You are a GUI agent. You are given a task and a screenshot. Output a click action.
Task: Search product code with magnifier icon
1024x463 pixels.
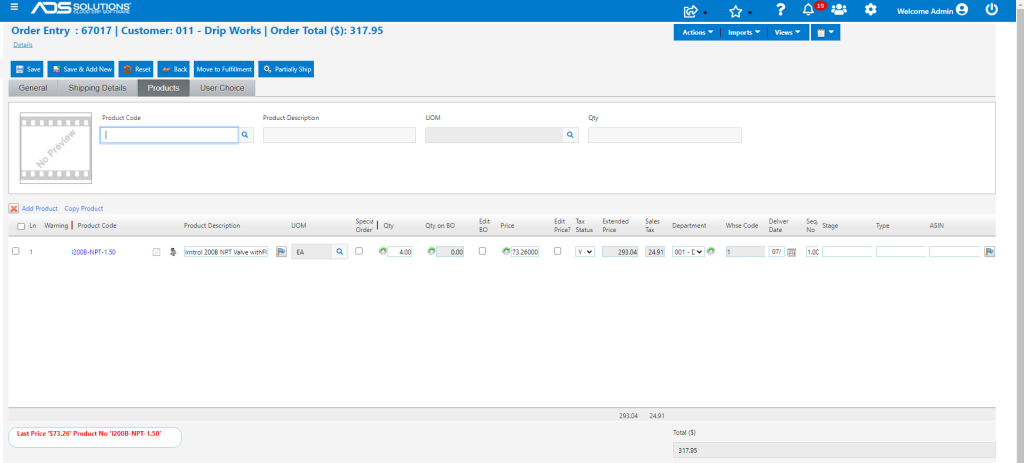(x=246, y=135)
